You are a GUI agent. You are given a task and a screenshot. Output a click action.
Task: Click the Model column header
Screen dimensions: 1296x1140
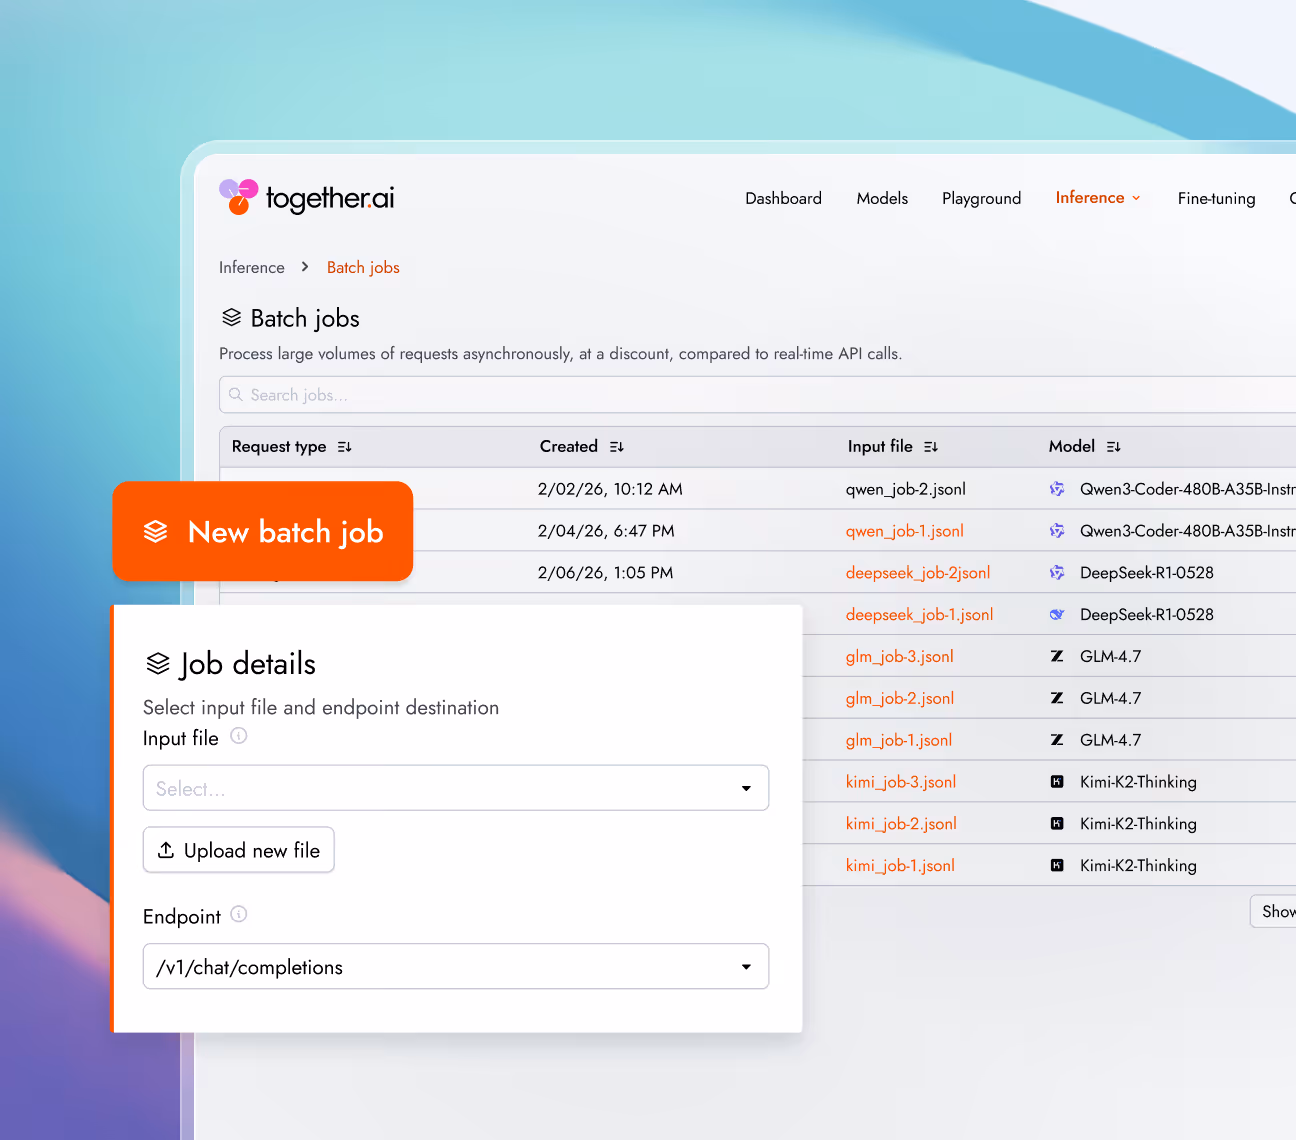click(1072, 447)
